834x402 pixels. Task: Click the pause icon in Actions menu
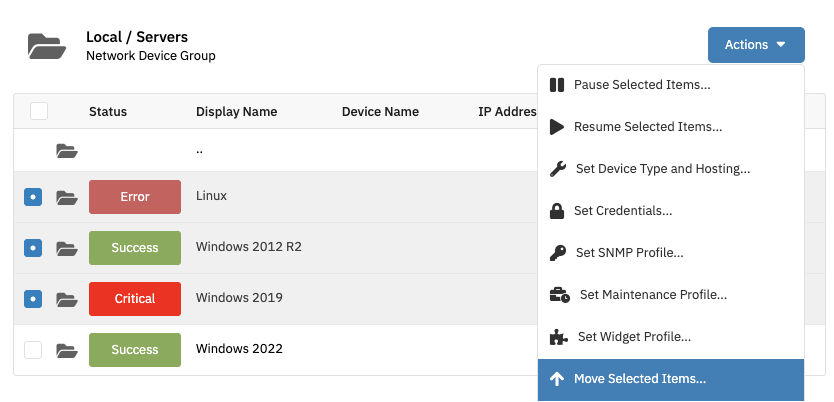556,85
